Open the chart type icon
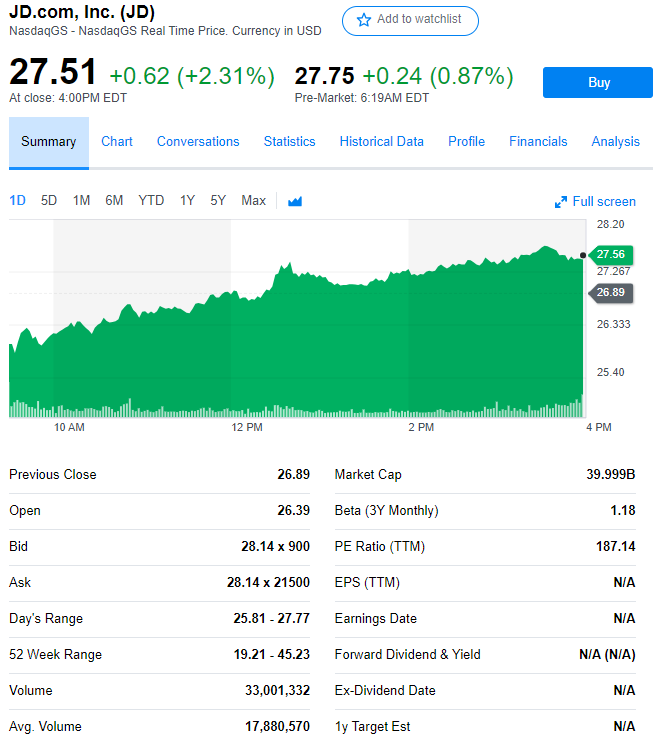This screenshot has width=653, height=744. [x=295, y=201]
